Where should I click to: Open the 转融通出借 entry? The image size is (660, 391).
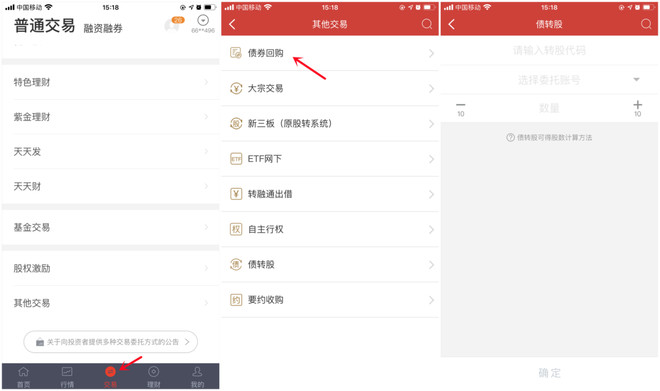pyautogui.click(x=330, y=194)
